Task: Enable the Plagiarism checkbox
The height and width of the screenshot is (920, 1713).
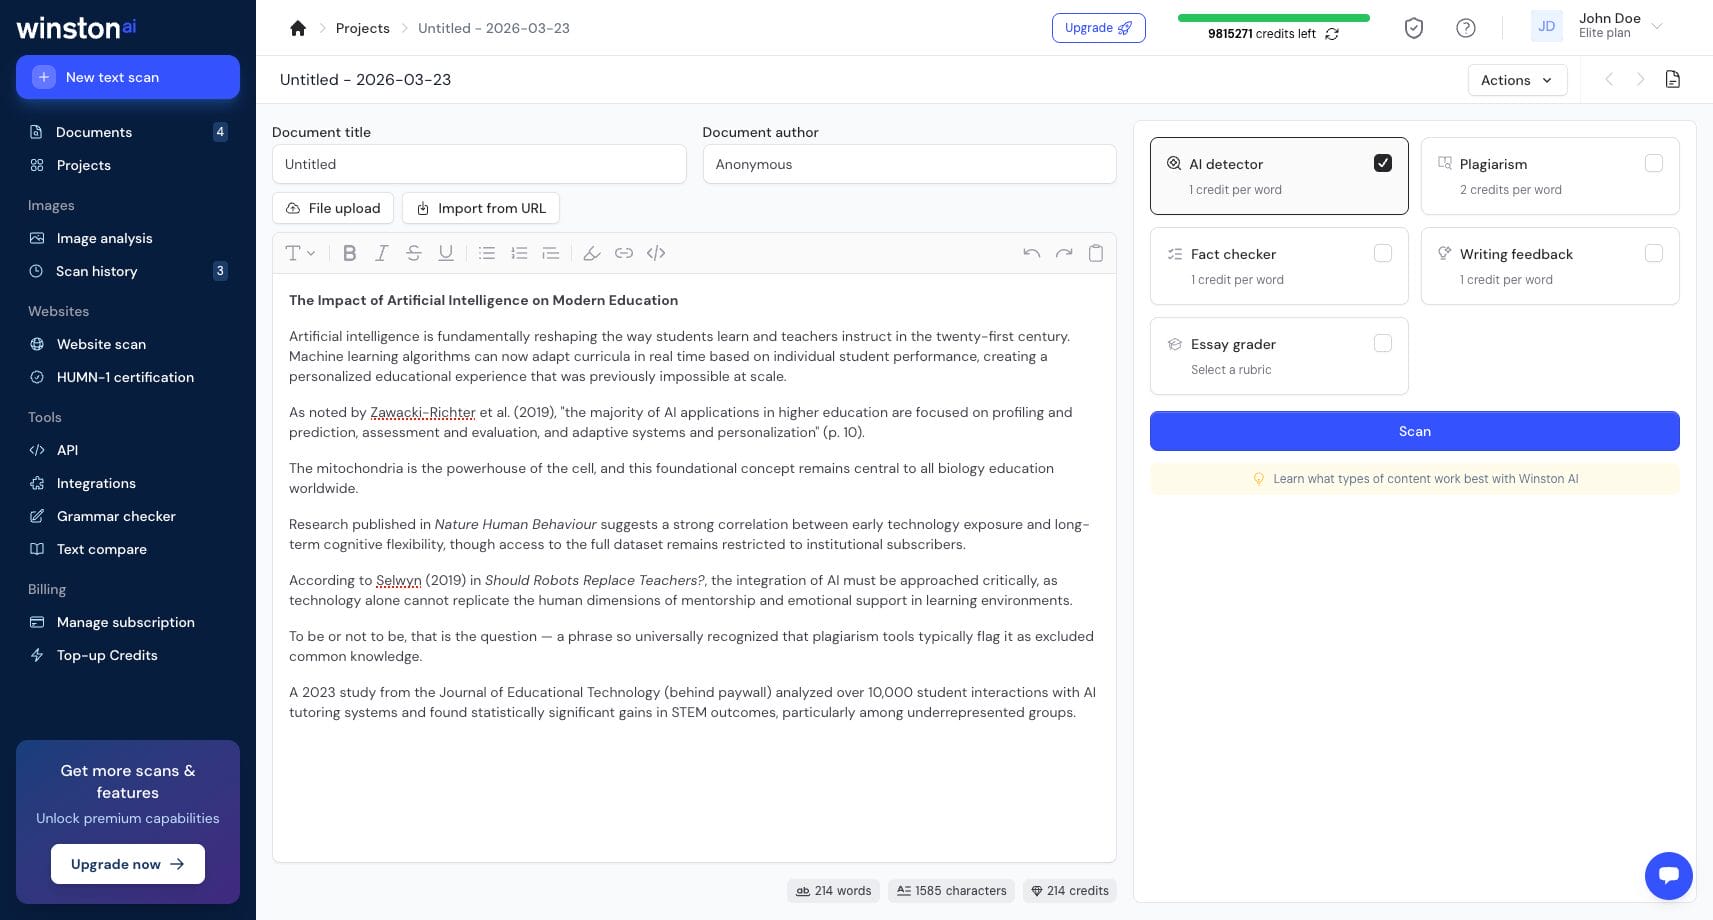Action: (1654, 163)
